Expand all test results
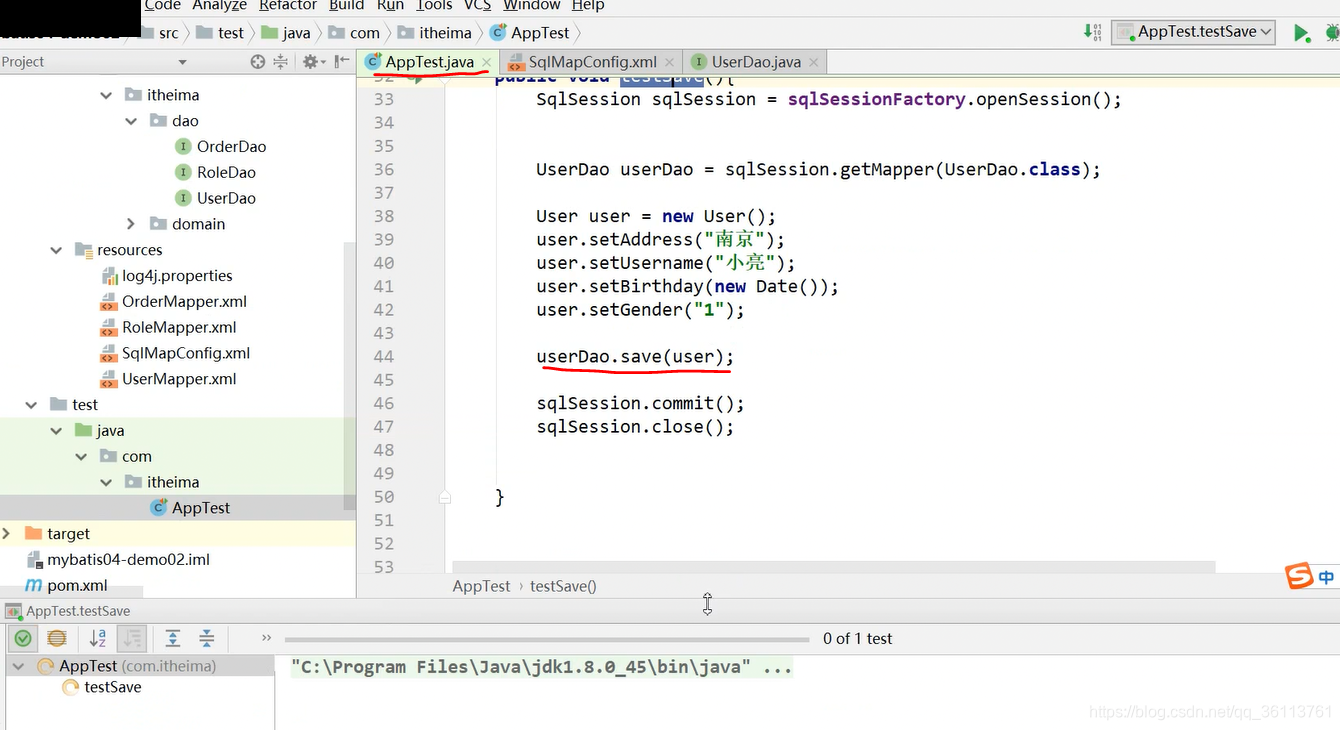Screen dimensions: 1340x730 (173, 638)
